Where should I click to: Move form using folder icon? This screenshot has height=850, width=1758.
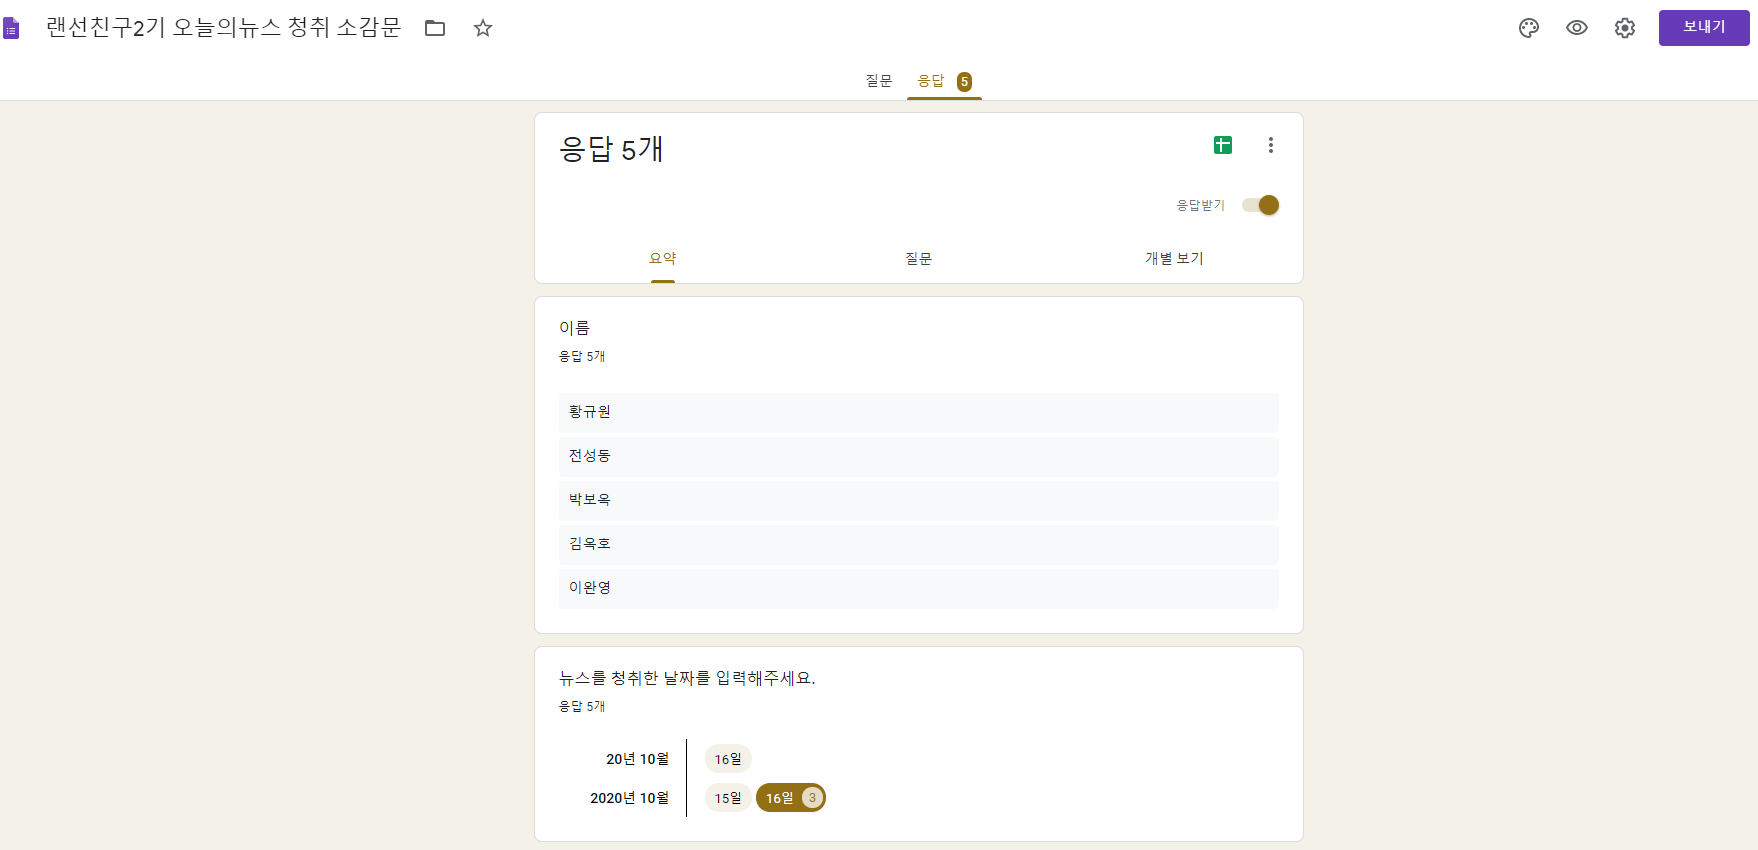coord(435,28)
